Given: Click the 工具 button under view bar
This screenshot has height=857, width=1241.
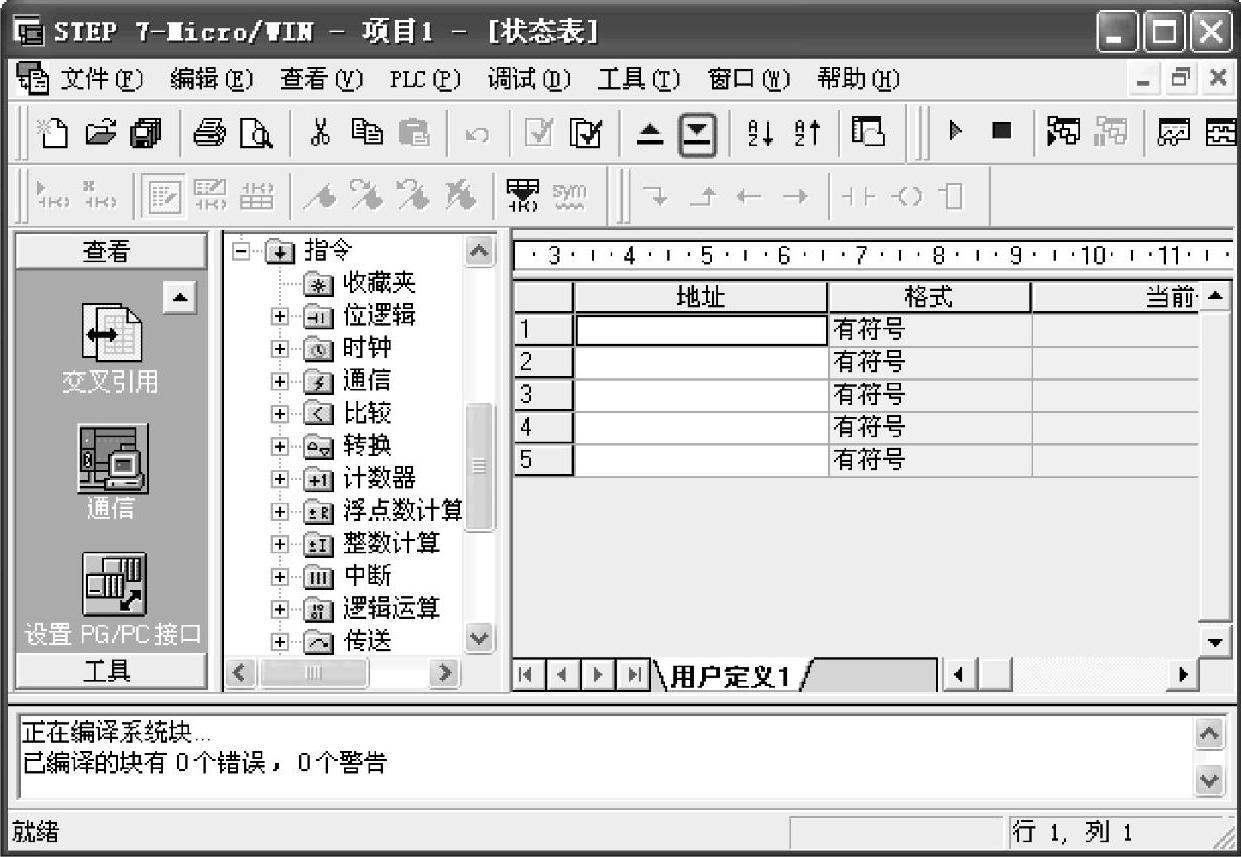Looking at the screenshot, I should click(111, 671).
